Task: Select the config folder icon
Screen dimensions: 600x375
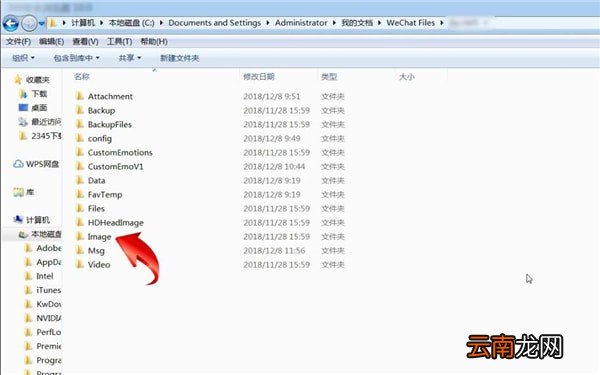Action: coord(80,138)
